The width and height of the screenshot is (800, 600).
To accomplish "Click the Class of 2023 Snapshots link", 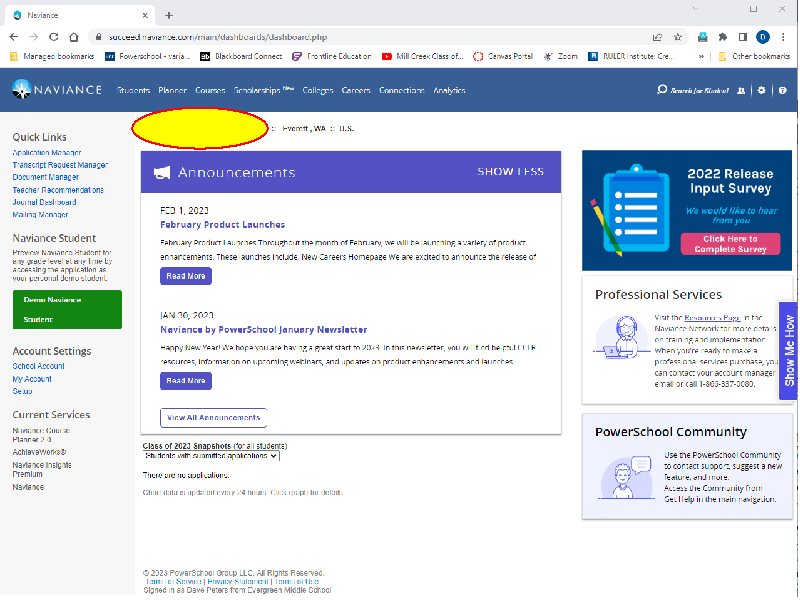I will point(187,446).
